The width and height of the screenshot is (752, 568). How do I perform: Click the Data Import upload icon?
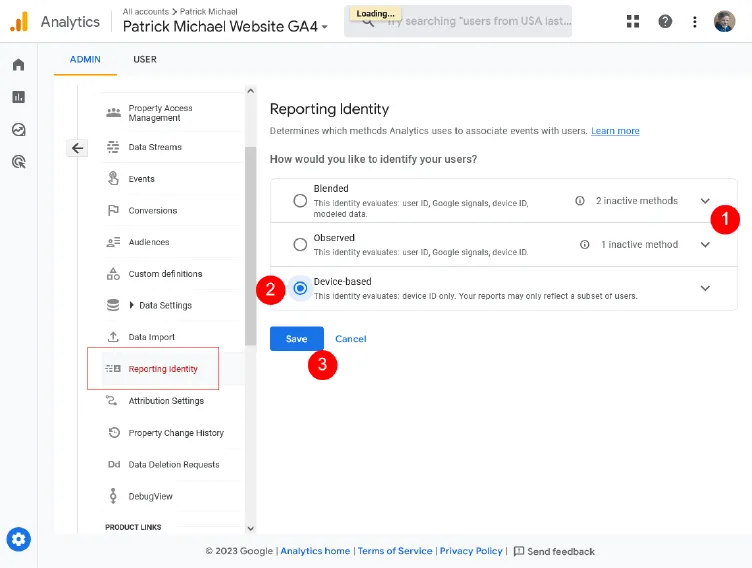113,337
